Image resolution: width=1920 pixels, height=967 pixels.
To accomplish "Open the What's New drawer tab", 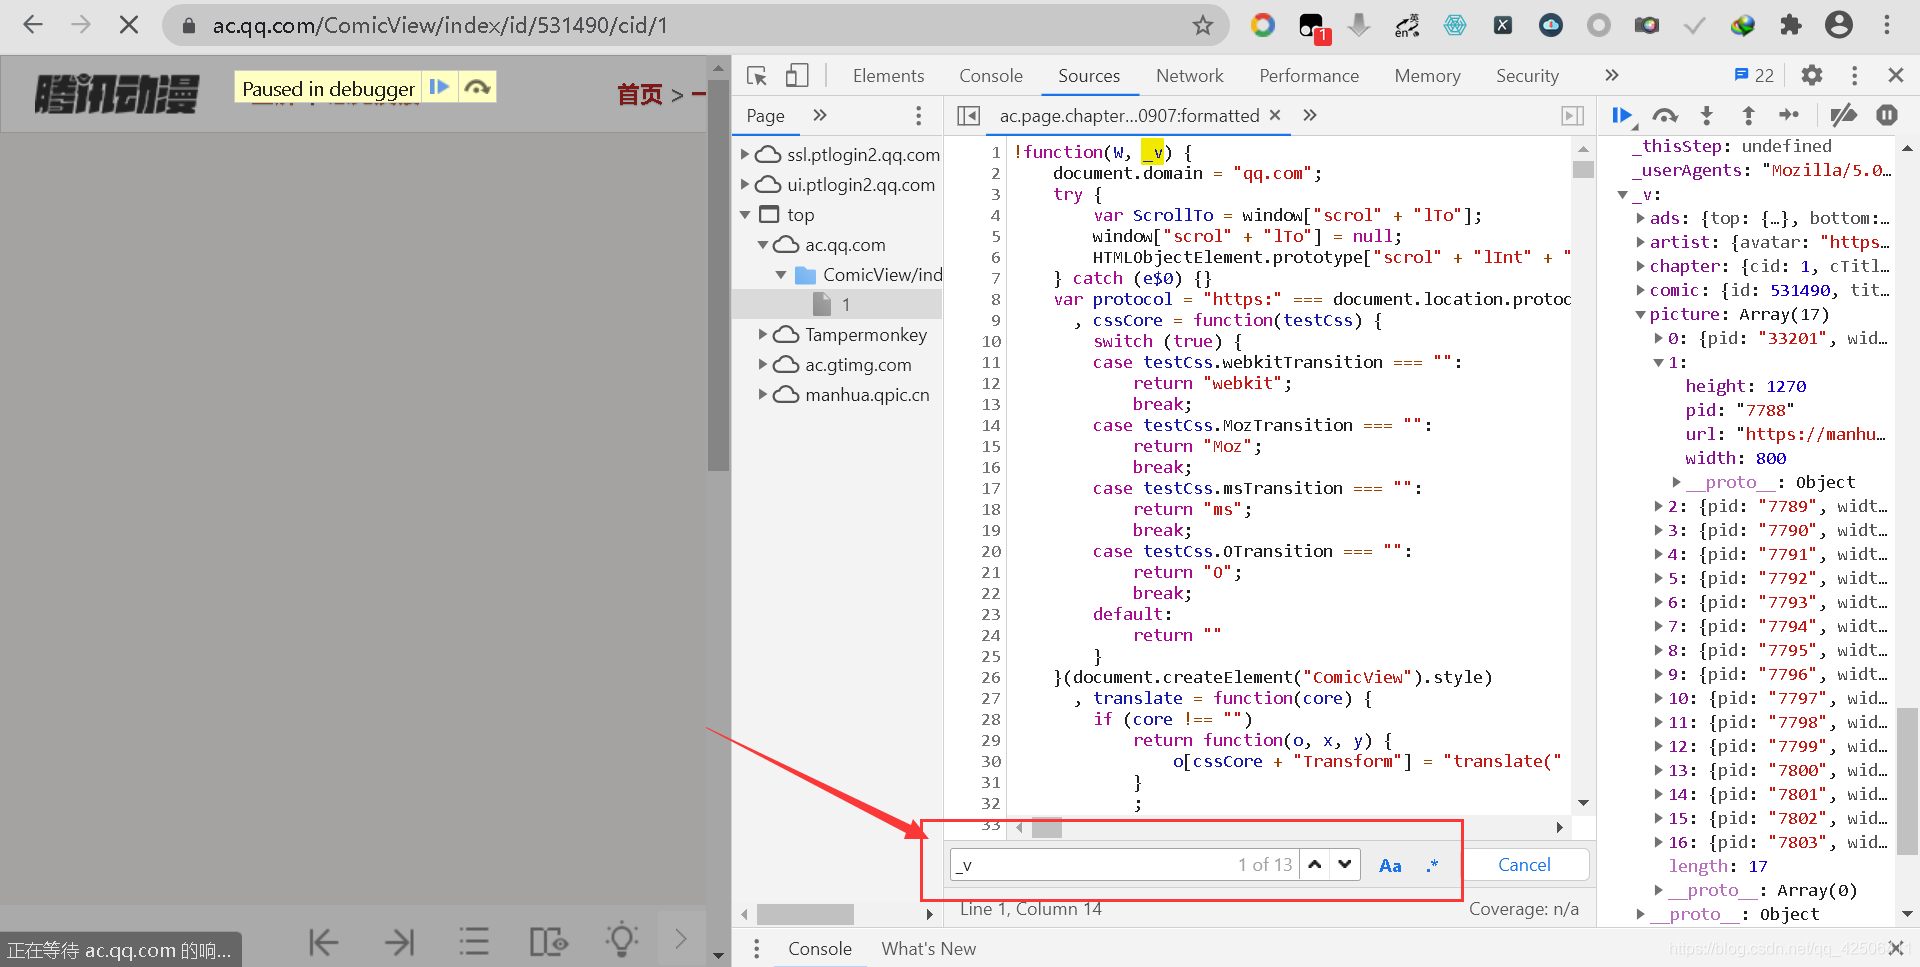I will [928, 949].
